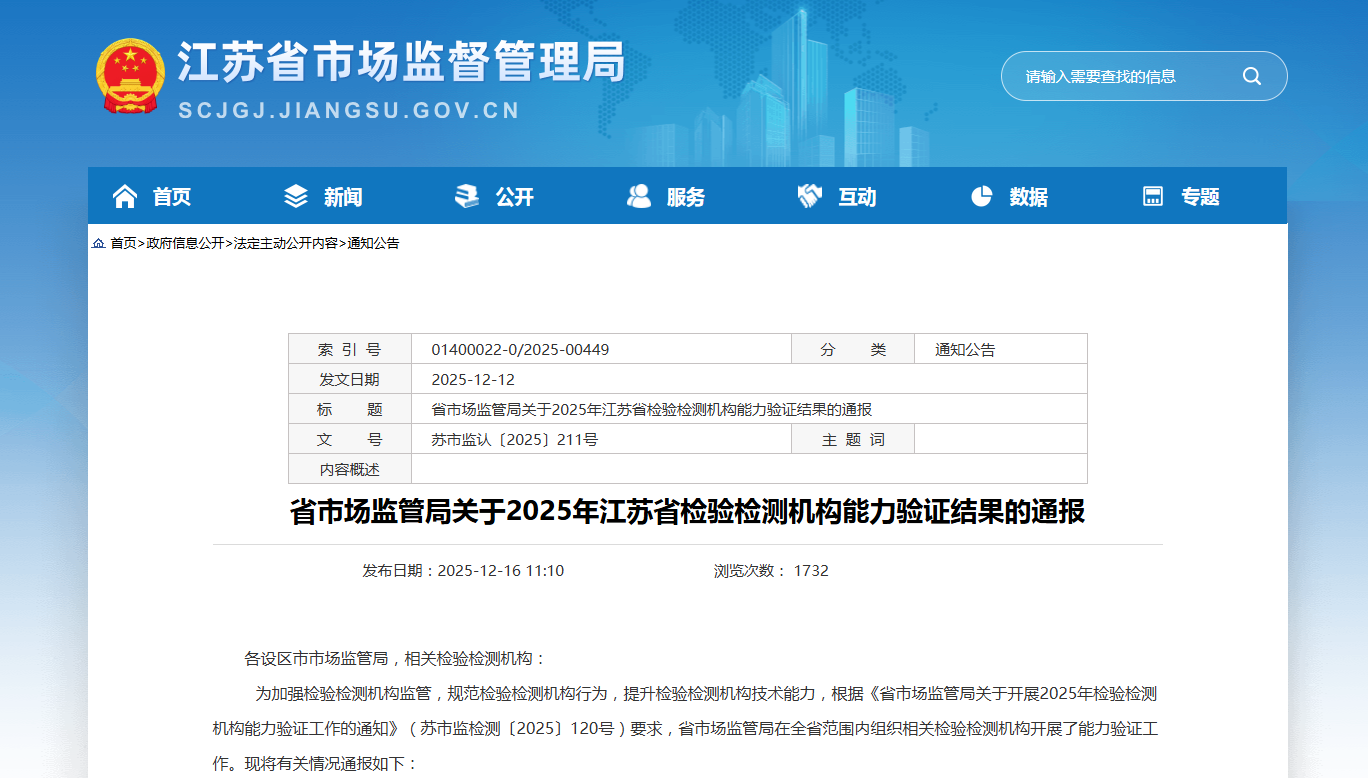Click 首页 in the breadcrumb trail
1368x778 pixels.
[x=123, y=244]
